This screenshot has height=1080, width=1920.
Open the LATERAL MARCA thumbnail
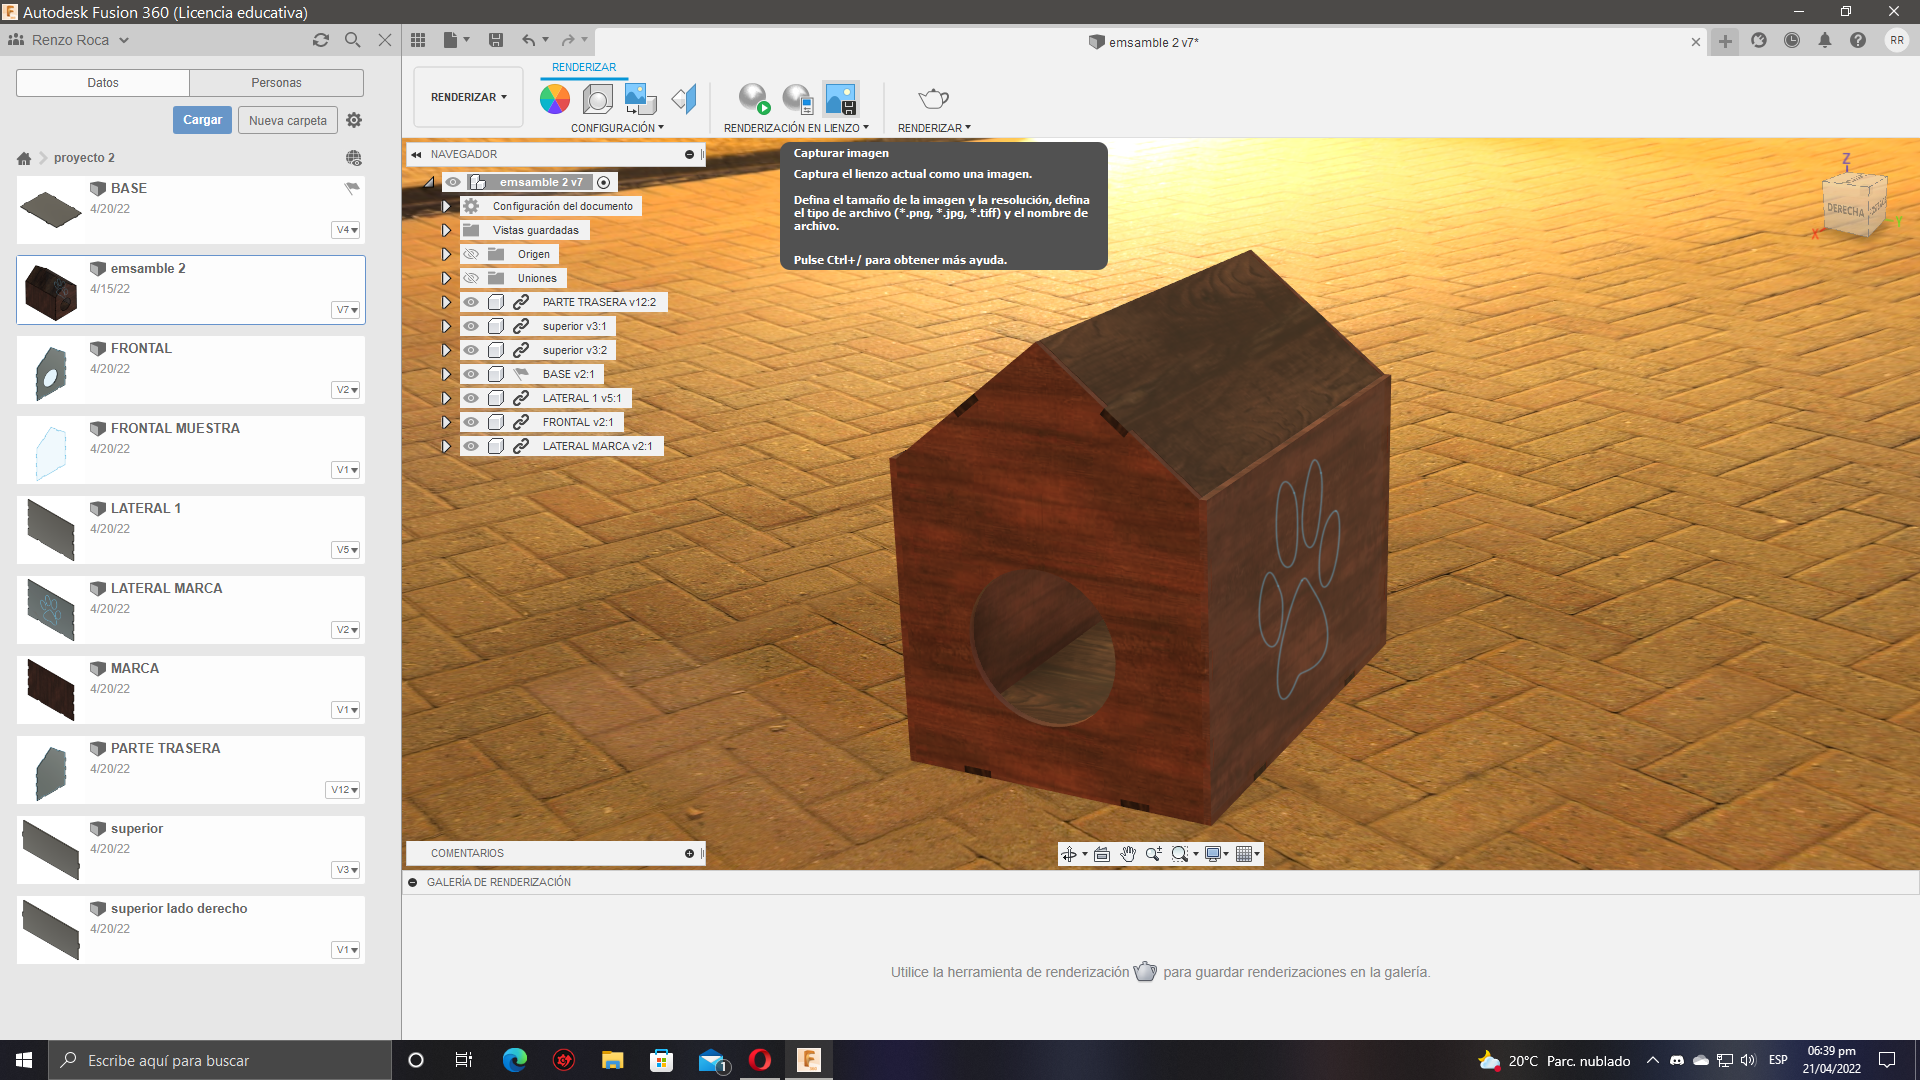(51, 609)
